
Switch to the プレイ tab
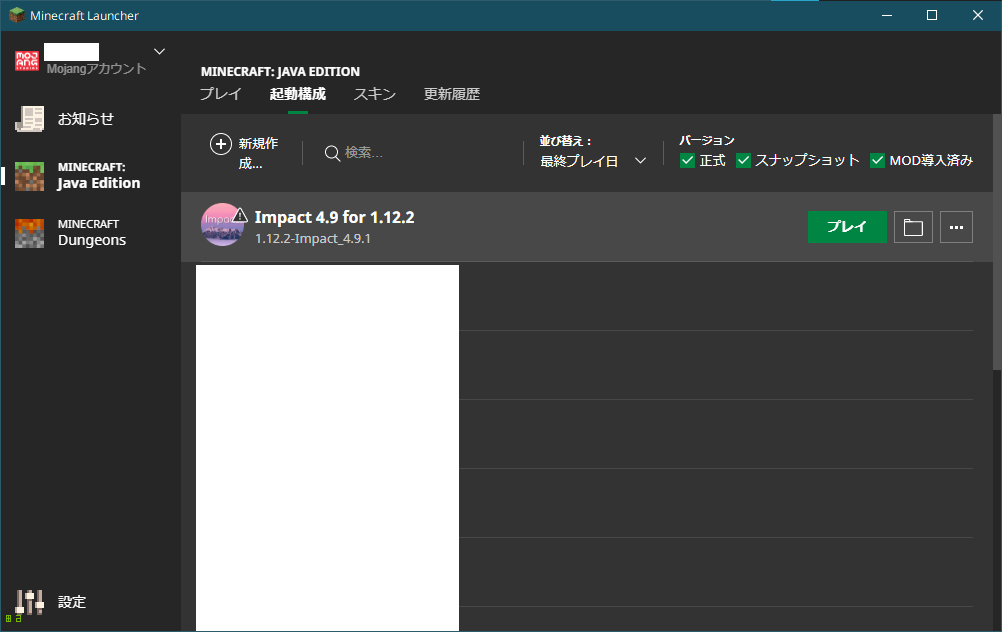[x=220, y=95]
